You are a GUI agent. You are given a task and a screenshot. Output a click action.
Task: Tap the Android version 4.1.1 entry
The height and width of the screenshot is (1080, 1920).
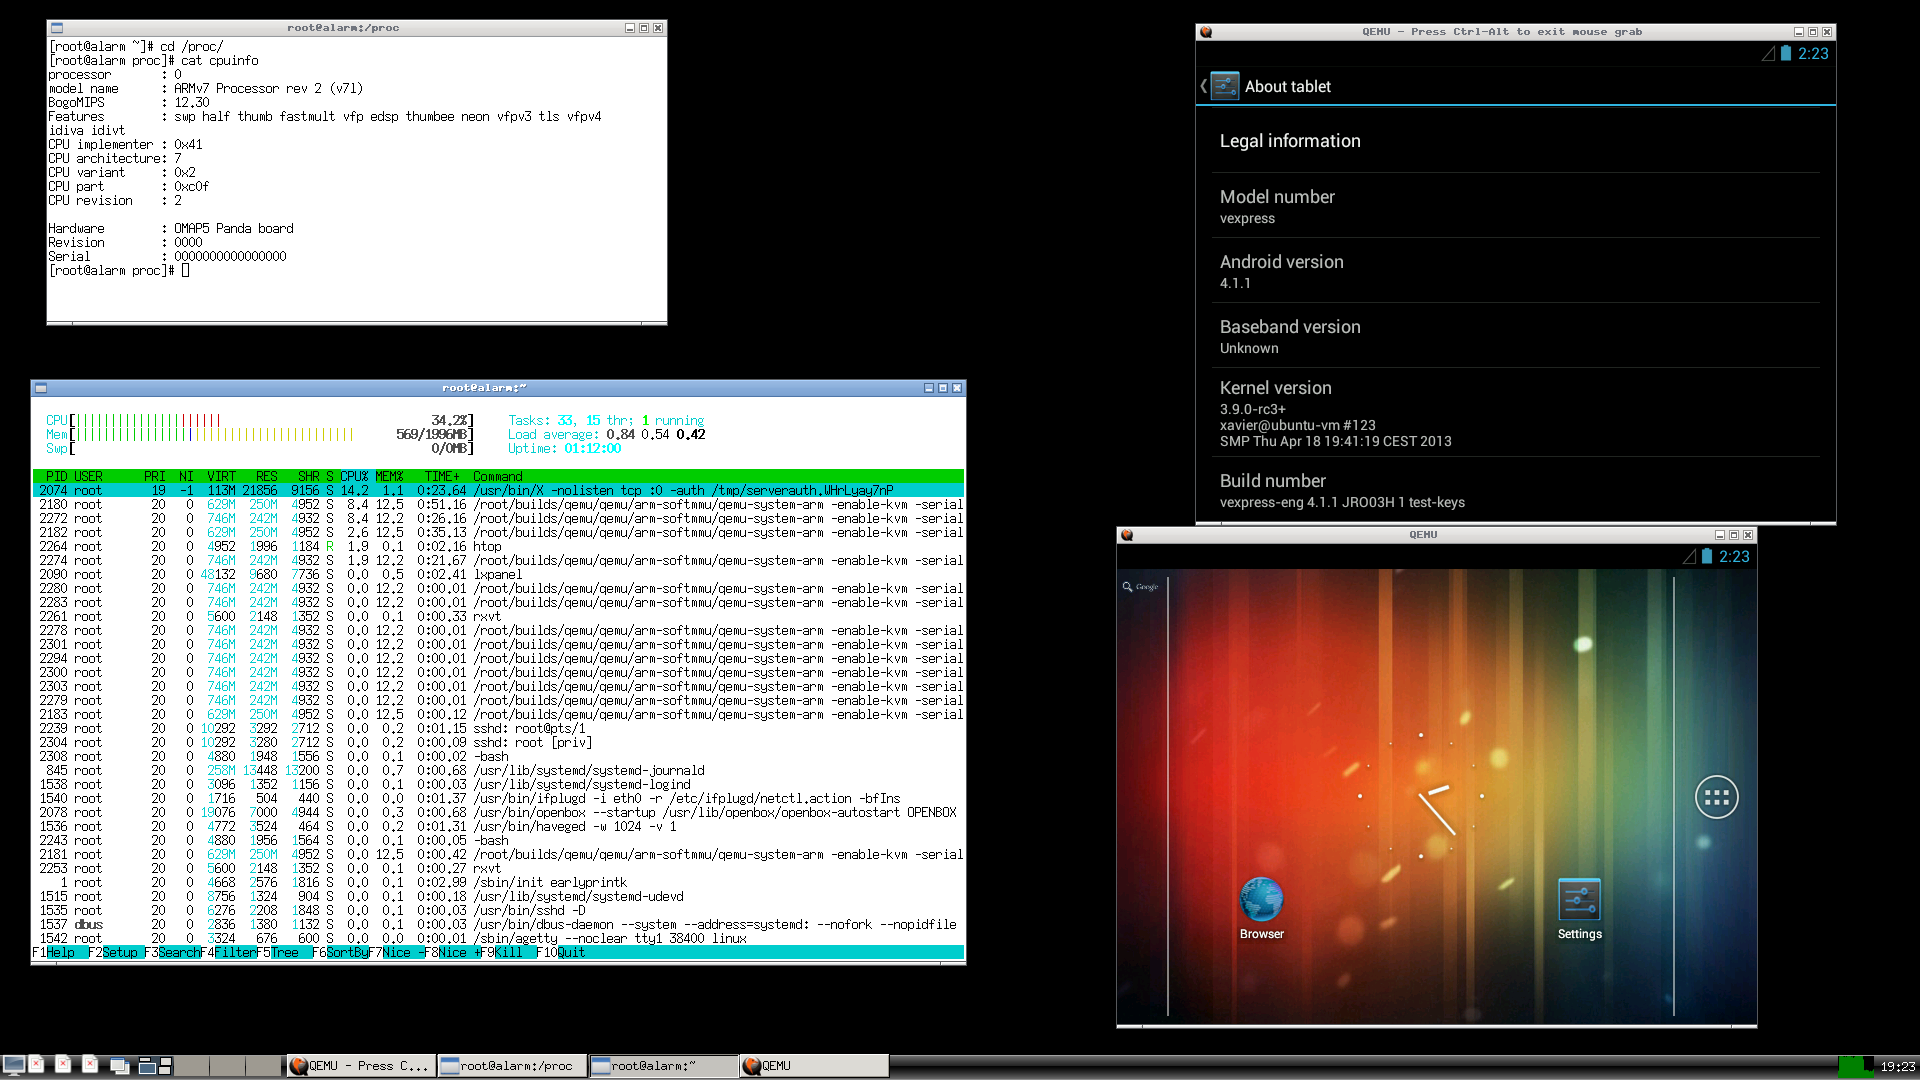click(x=1515, y=271)
